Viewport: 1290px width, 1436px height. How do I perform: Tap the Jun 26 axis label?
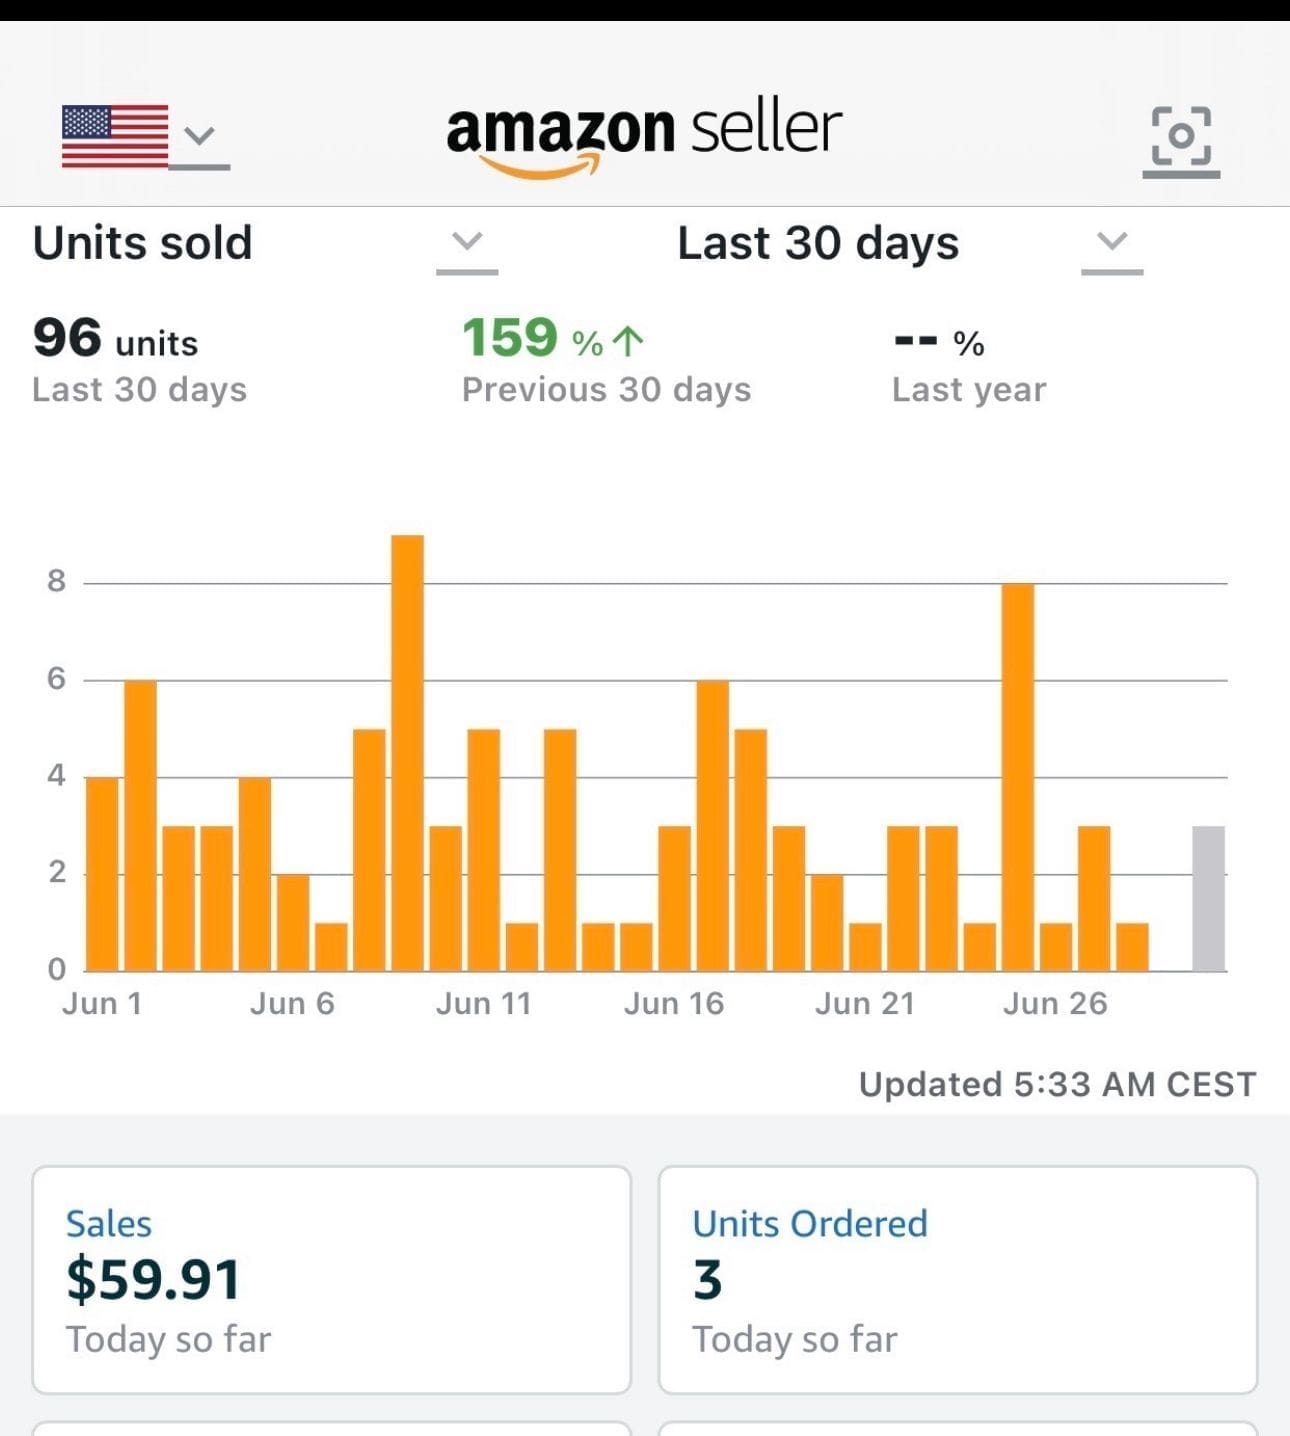tap(1055, 1003)
